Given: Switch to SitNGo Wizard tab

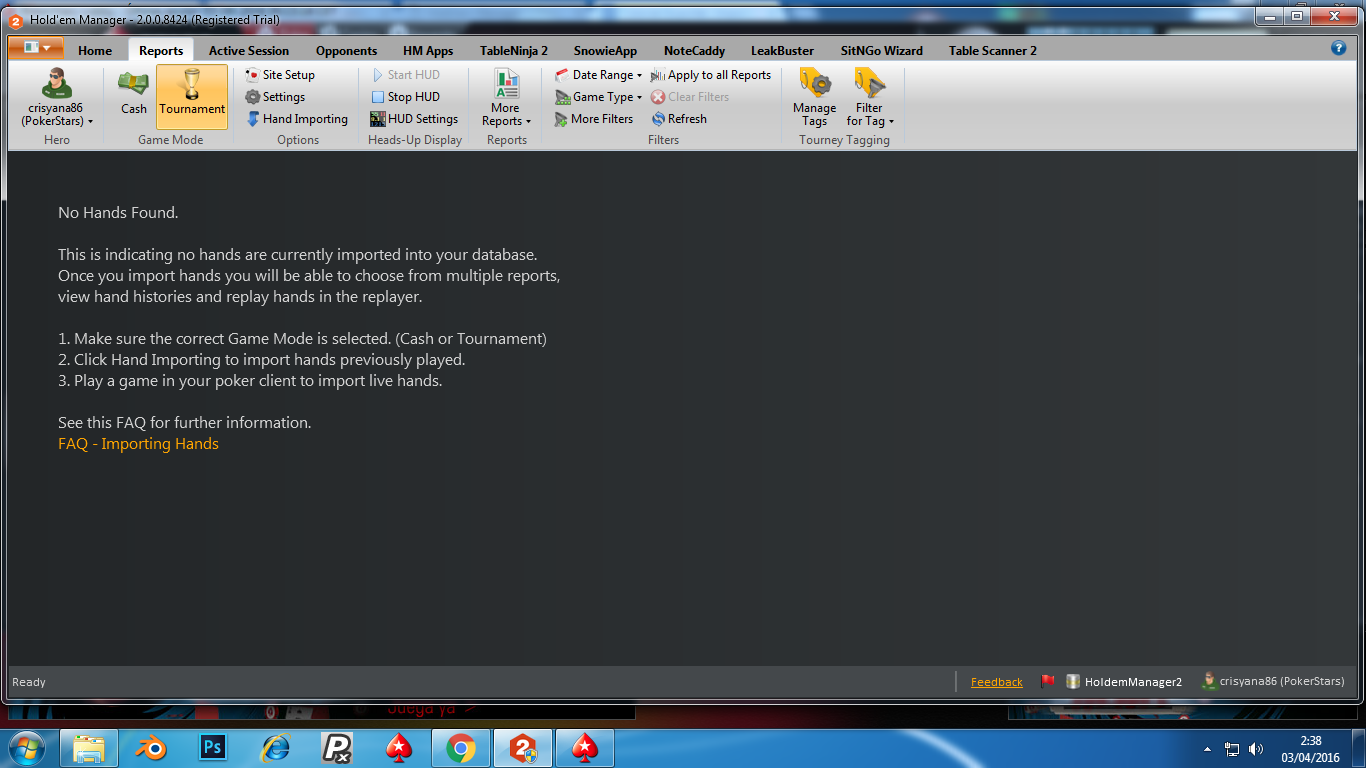Looking at the screenshot, I should click(881, 51).
